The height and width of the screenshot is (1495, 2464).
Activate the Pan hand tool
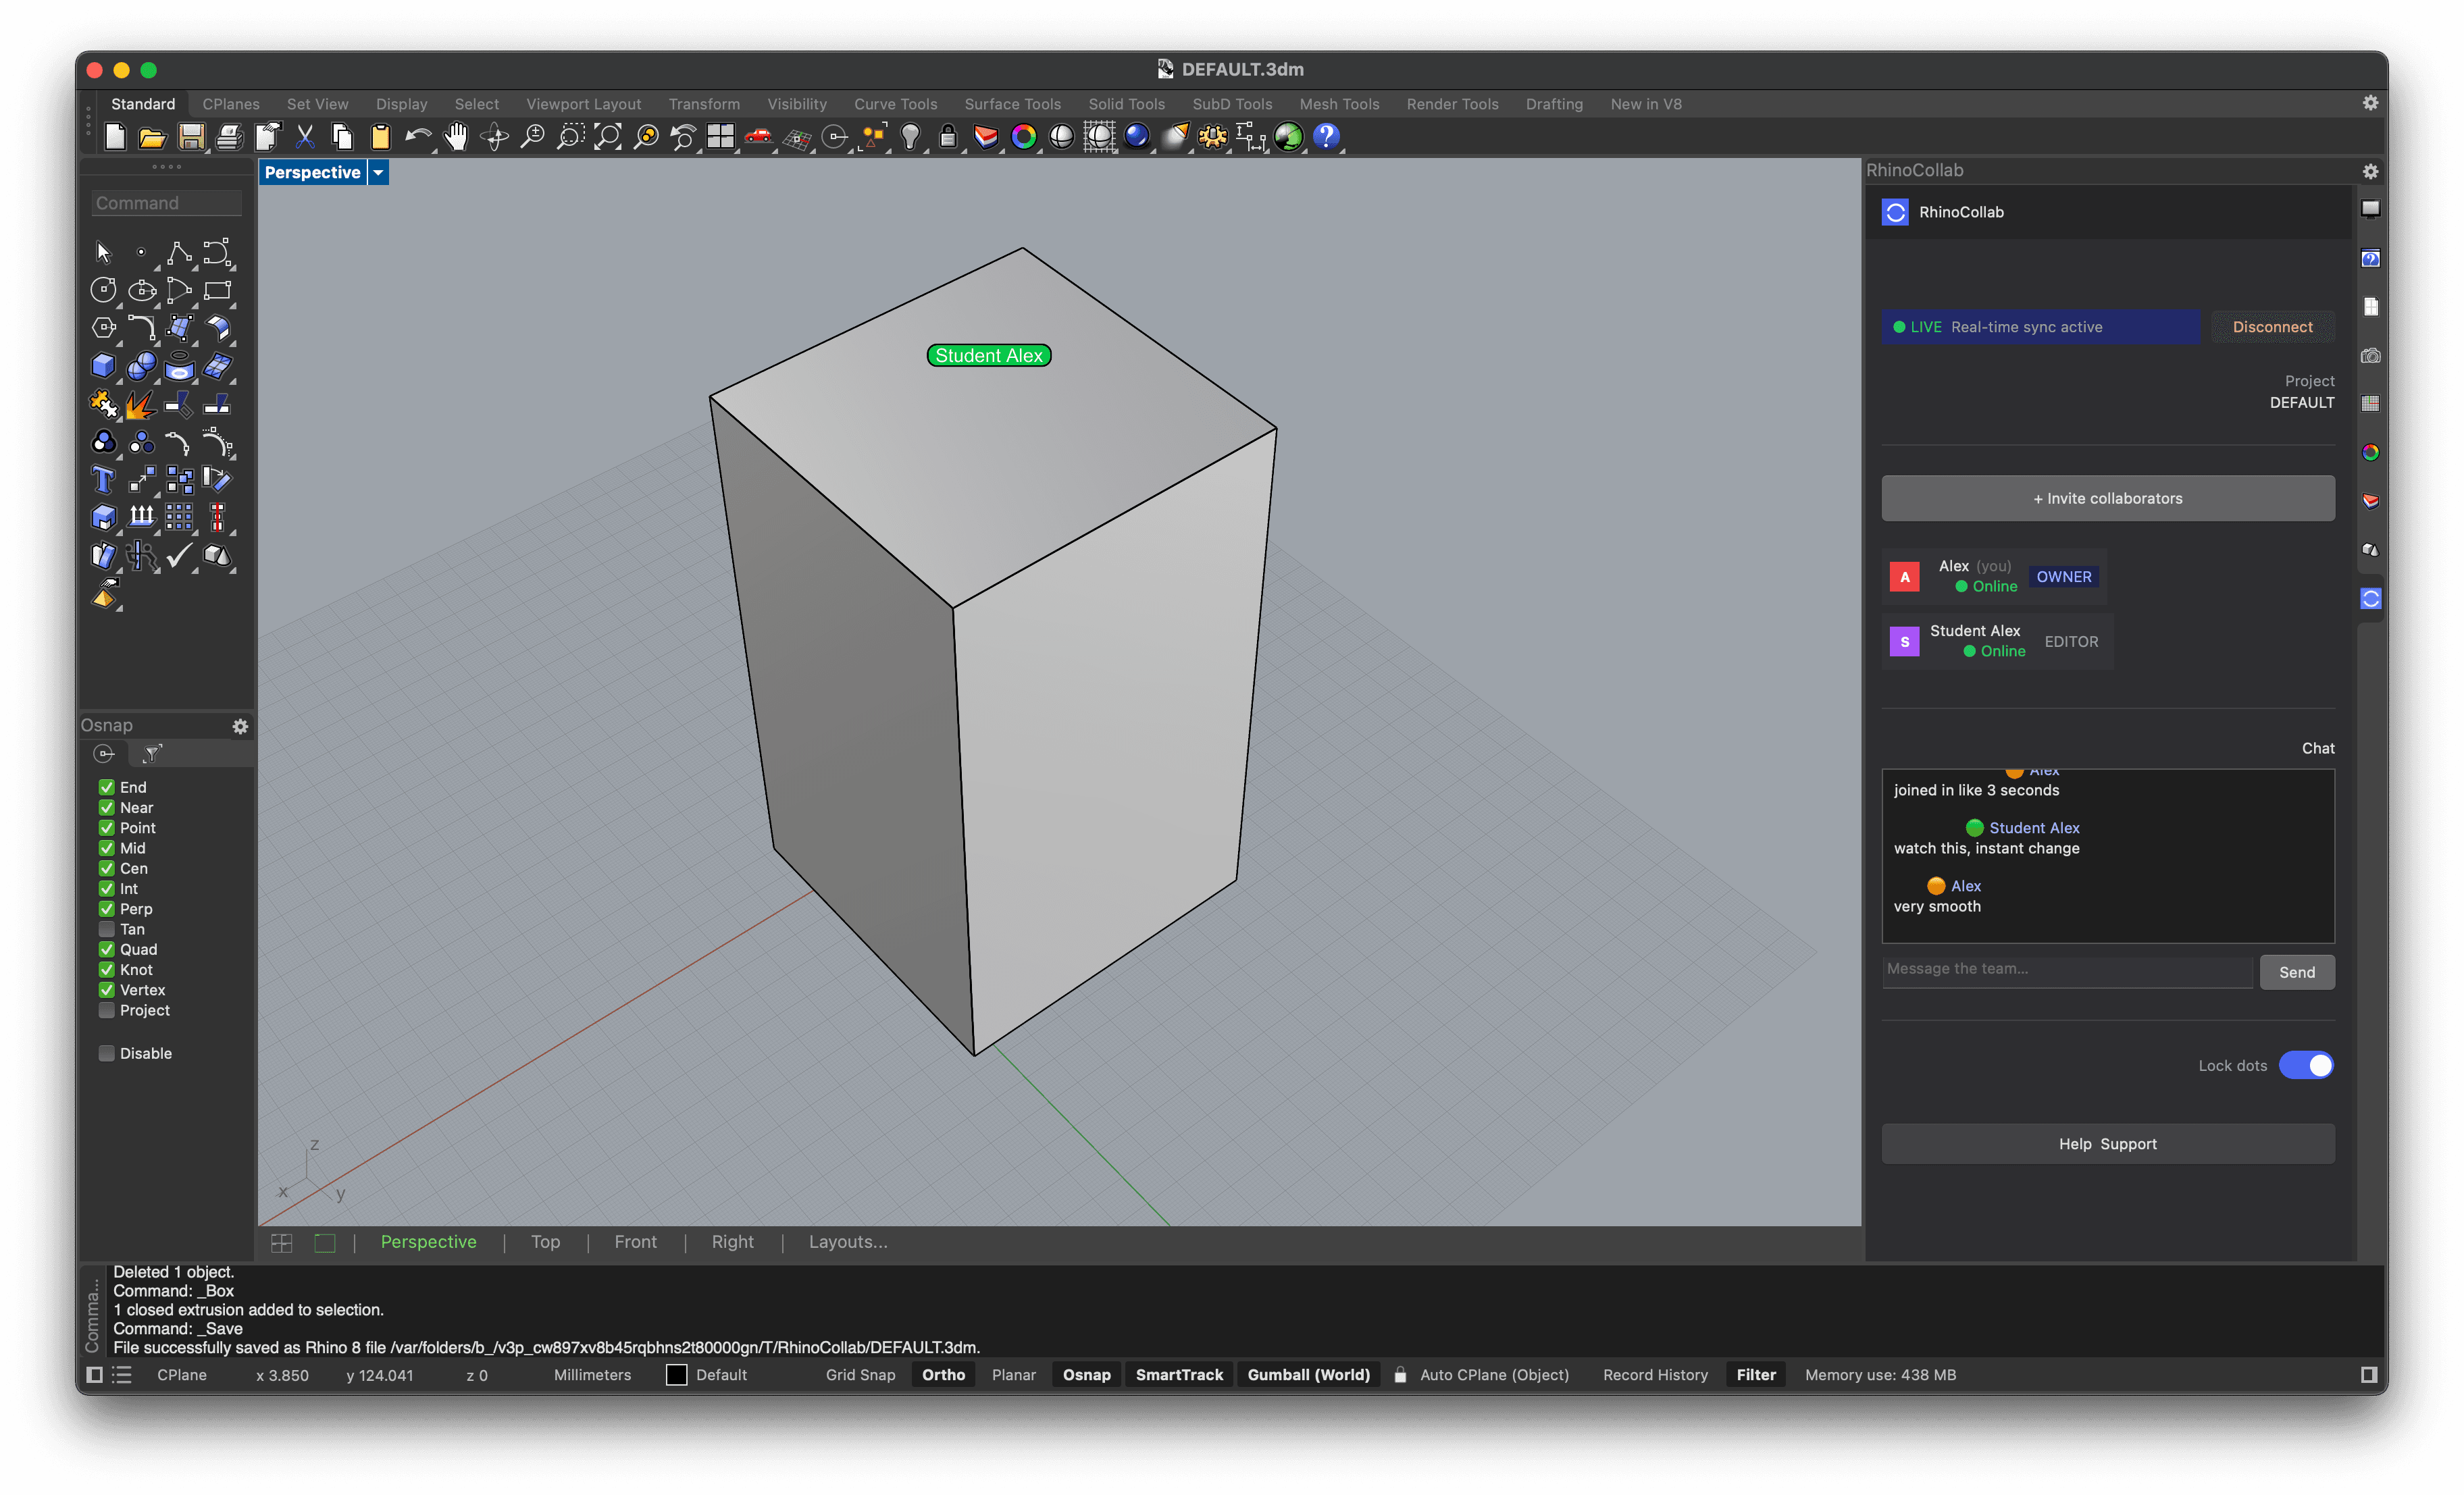[456, 137]
